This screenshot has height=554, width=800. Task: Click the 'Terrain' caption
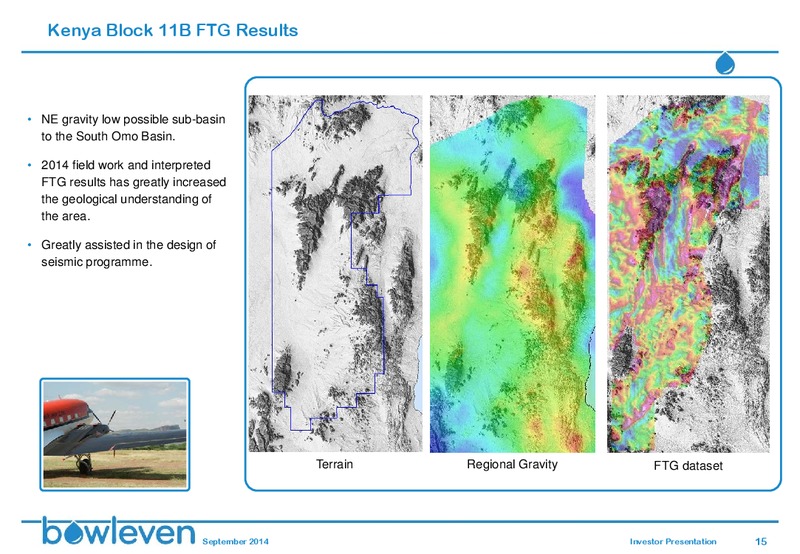[x=334, y=464]
